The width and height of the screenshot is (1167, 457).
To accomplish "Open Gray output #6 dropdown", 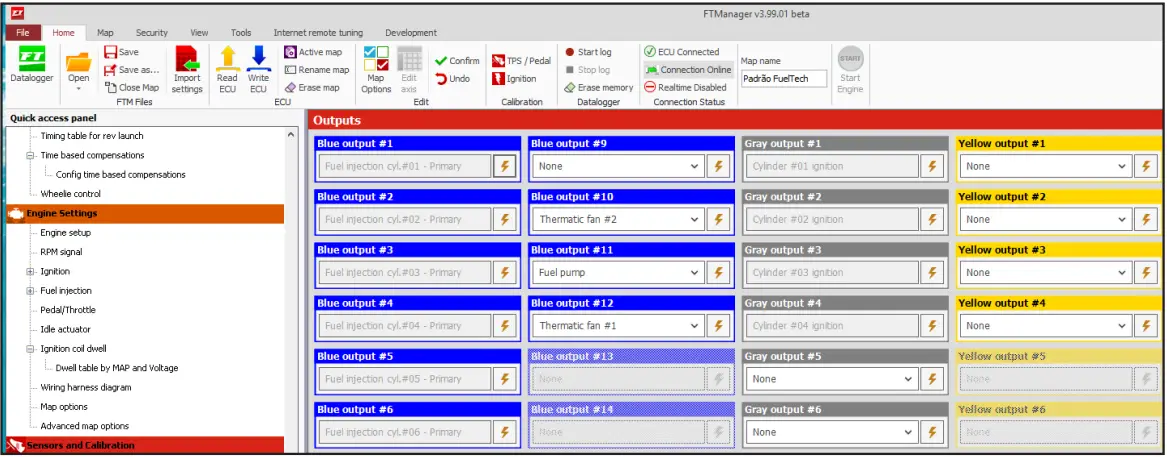I will tap(831, 432).
